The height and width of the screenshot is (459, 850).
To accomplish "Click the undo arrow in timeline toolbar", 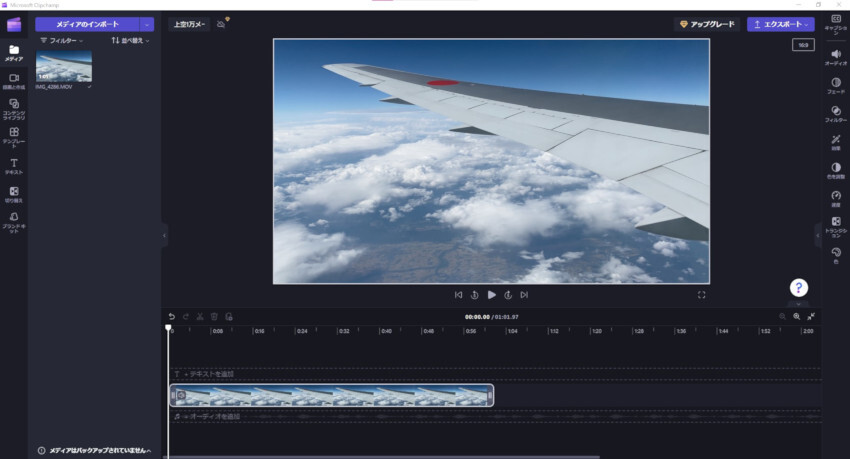I will (x=171, y=316).
